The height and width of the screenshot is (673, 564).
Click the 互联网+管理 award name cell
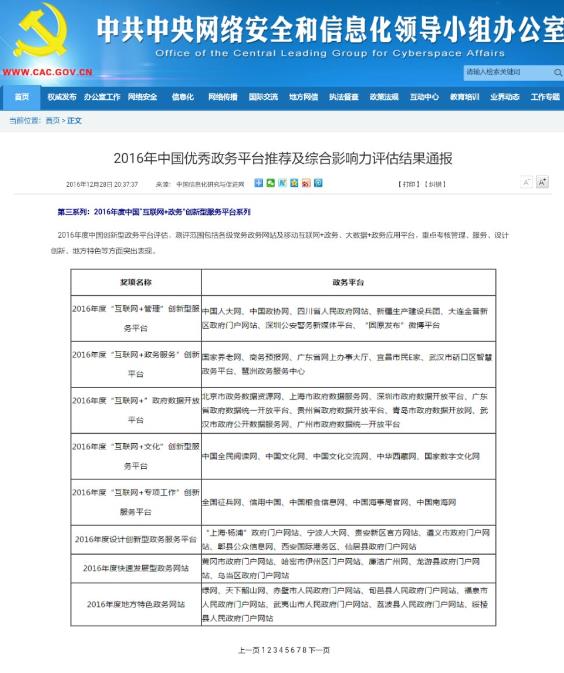click(136, 318)
